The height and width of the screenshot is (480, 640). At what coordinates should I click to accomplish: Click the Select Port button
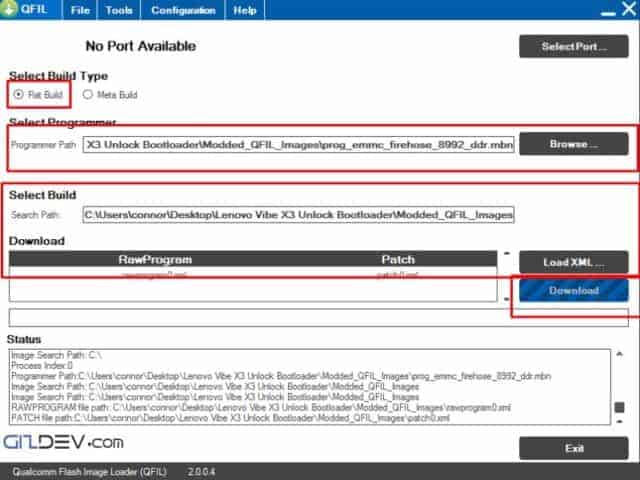(x=573, y=46)
